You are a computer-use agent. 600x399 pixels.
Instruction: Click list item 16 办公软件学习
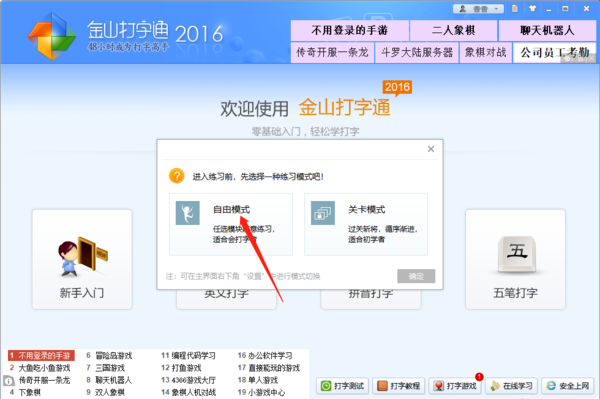pyautogui.click(x=265, y=356)
